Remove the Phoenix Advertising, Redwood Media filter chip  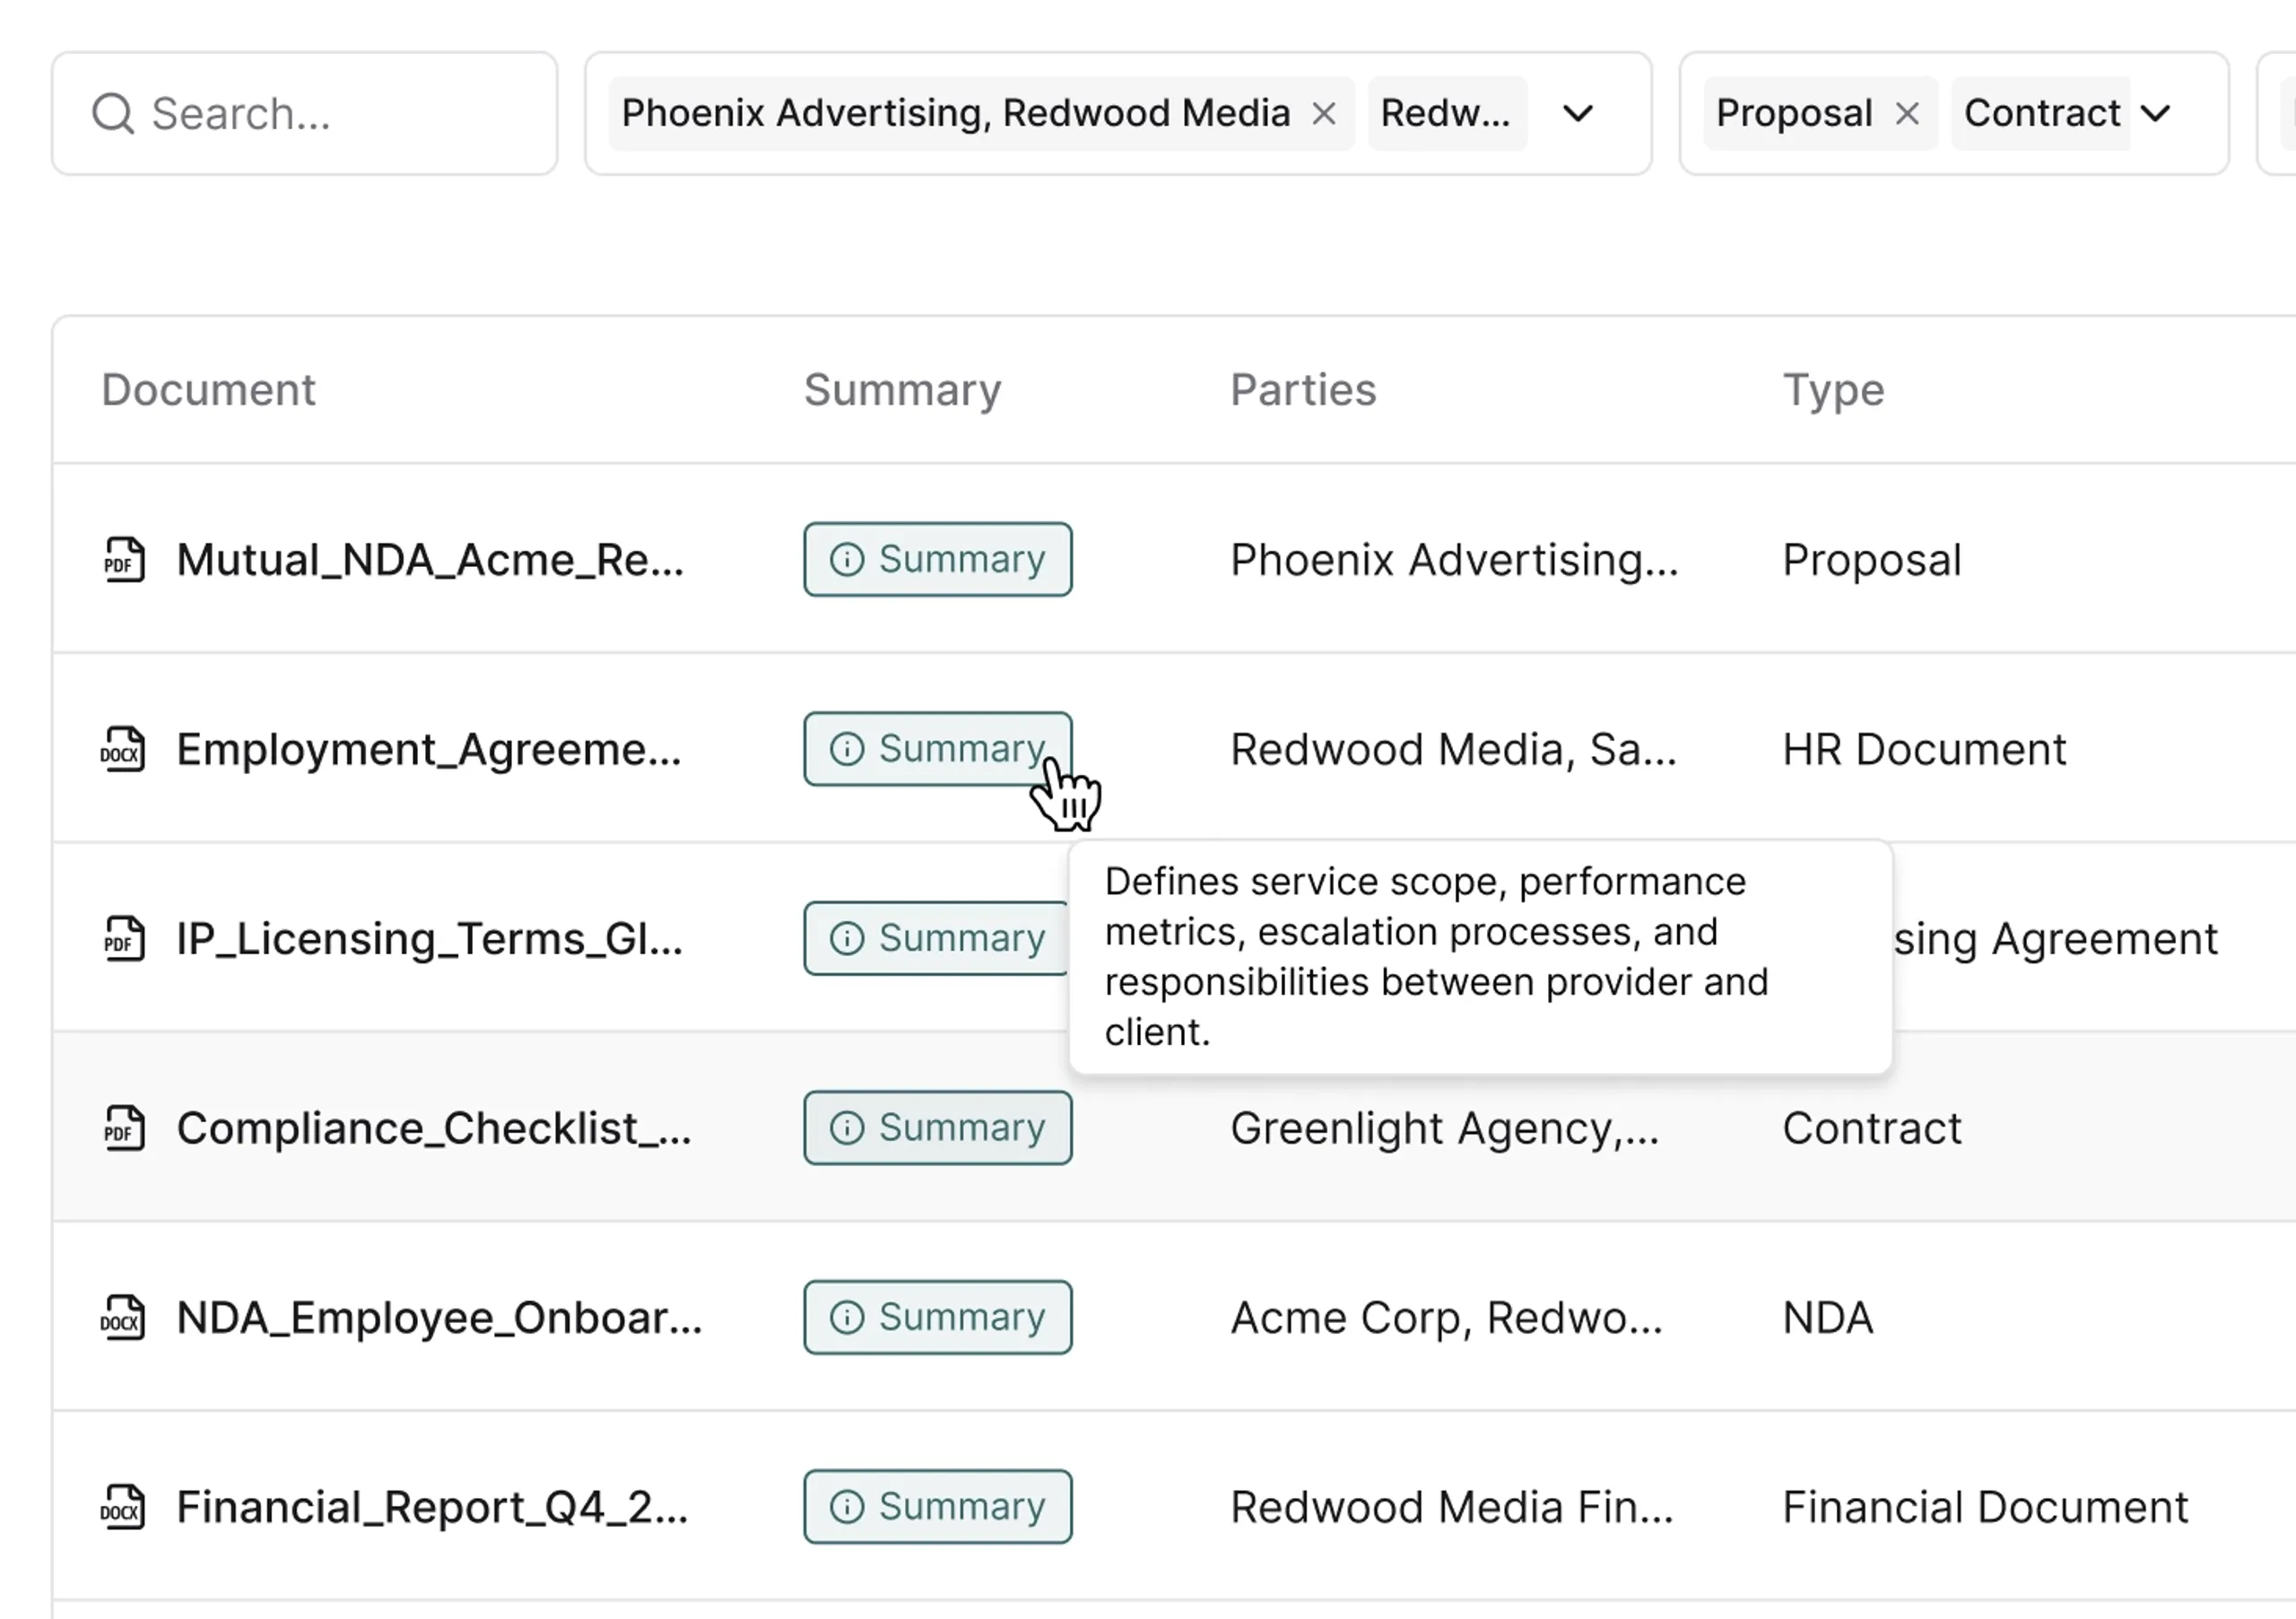click(1324, 114)
